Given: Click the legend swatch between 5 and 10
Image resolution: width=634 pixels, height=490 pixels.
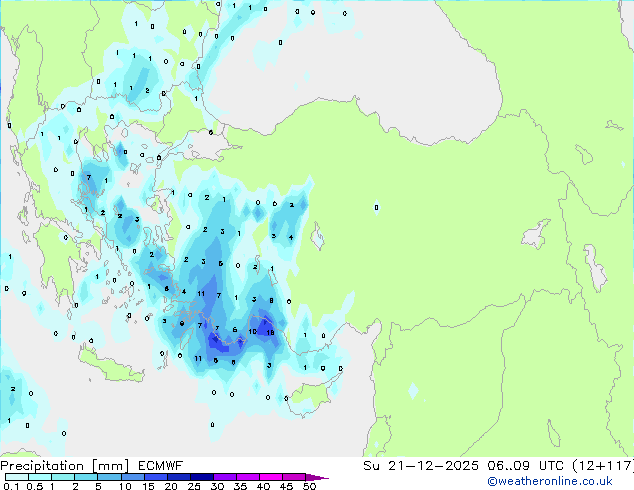Looking at the screenshot, I should tap(109, 477).
